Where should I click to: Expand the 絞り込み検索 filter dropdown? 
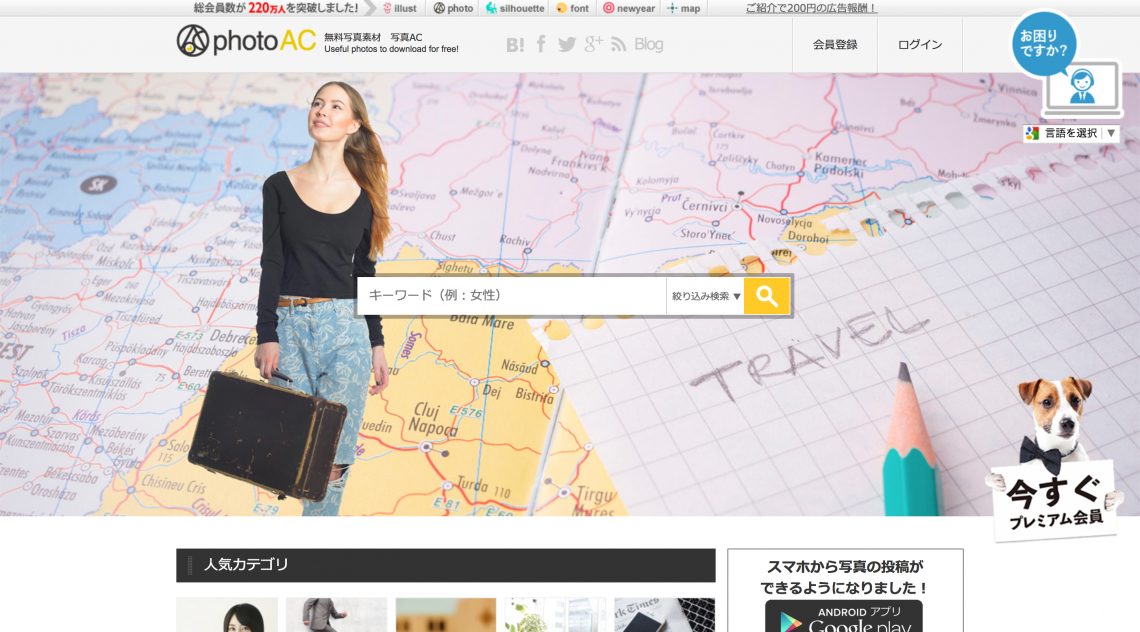pos(705,296)
